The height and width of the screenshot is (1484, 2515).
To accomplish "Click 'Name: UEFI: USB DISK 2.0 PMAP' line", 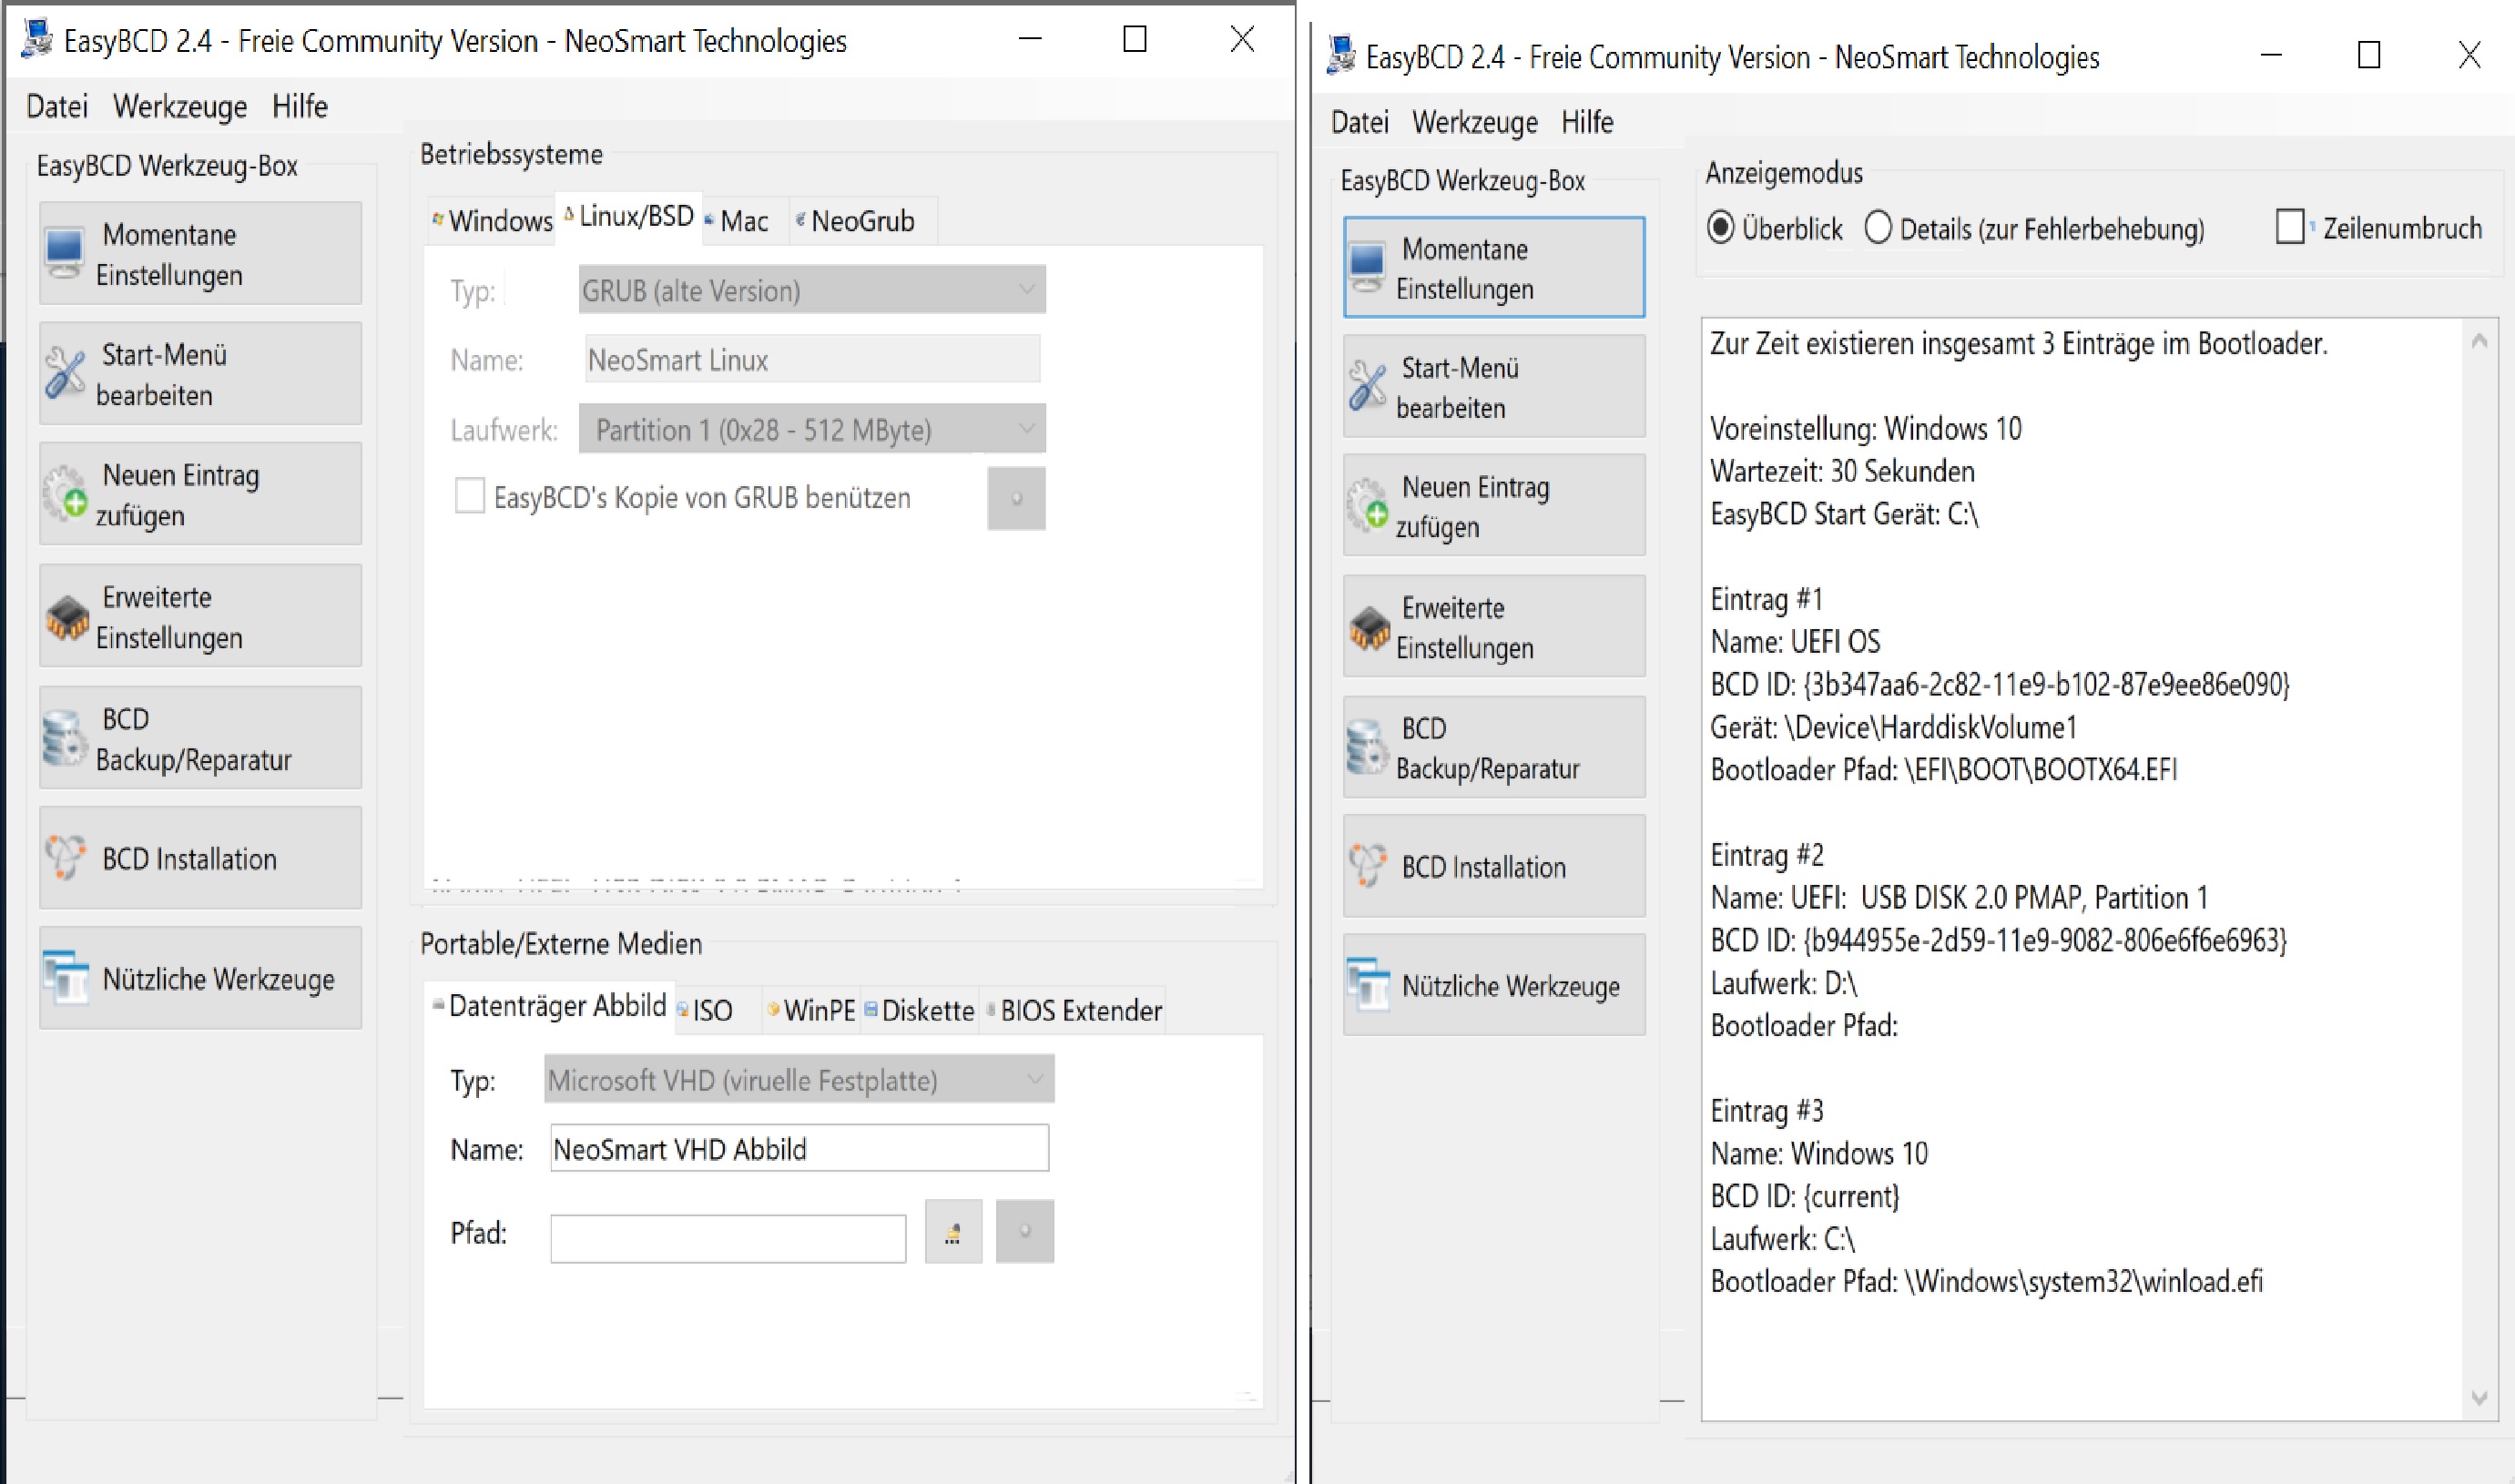I will tap(1959, 898).
